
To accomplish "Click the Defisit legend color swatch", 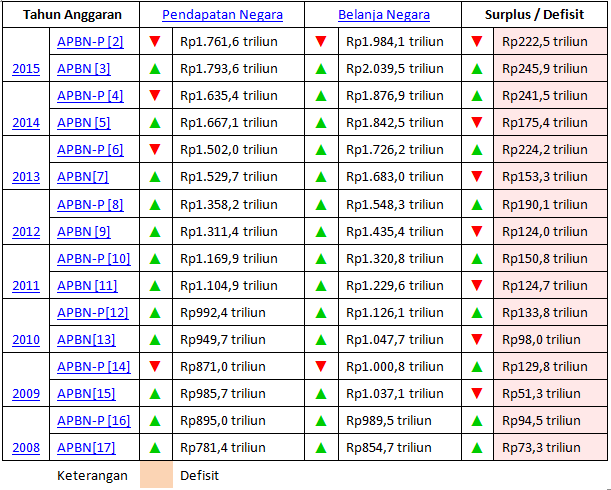I will pos(155,475).
